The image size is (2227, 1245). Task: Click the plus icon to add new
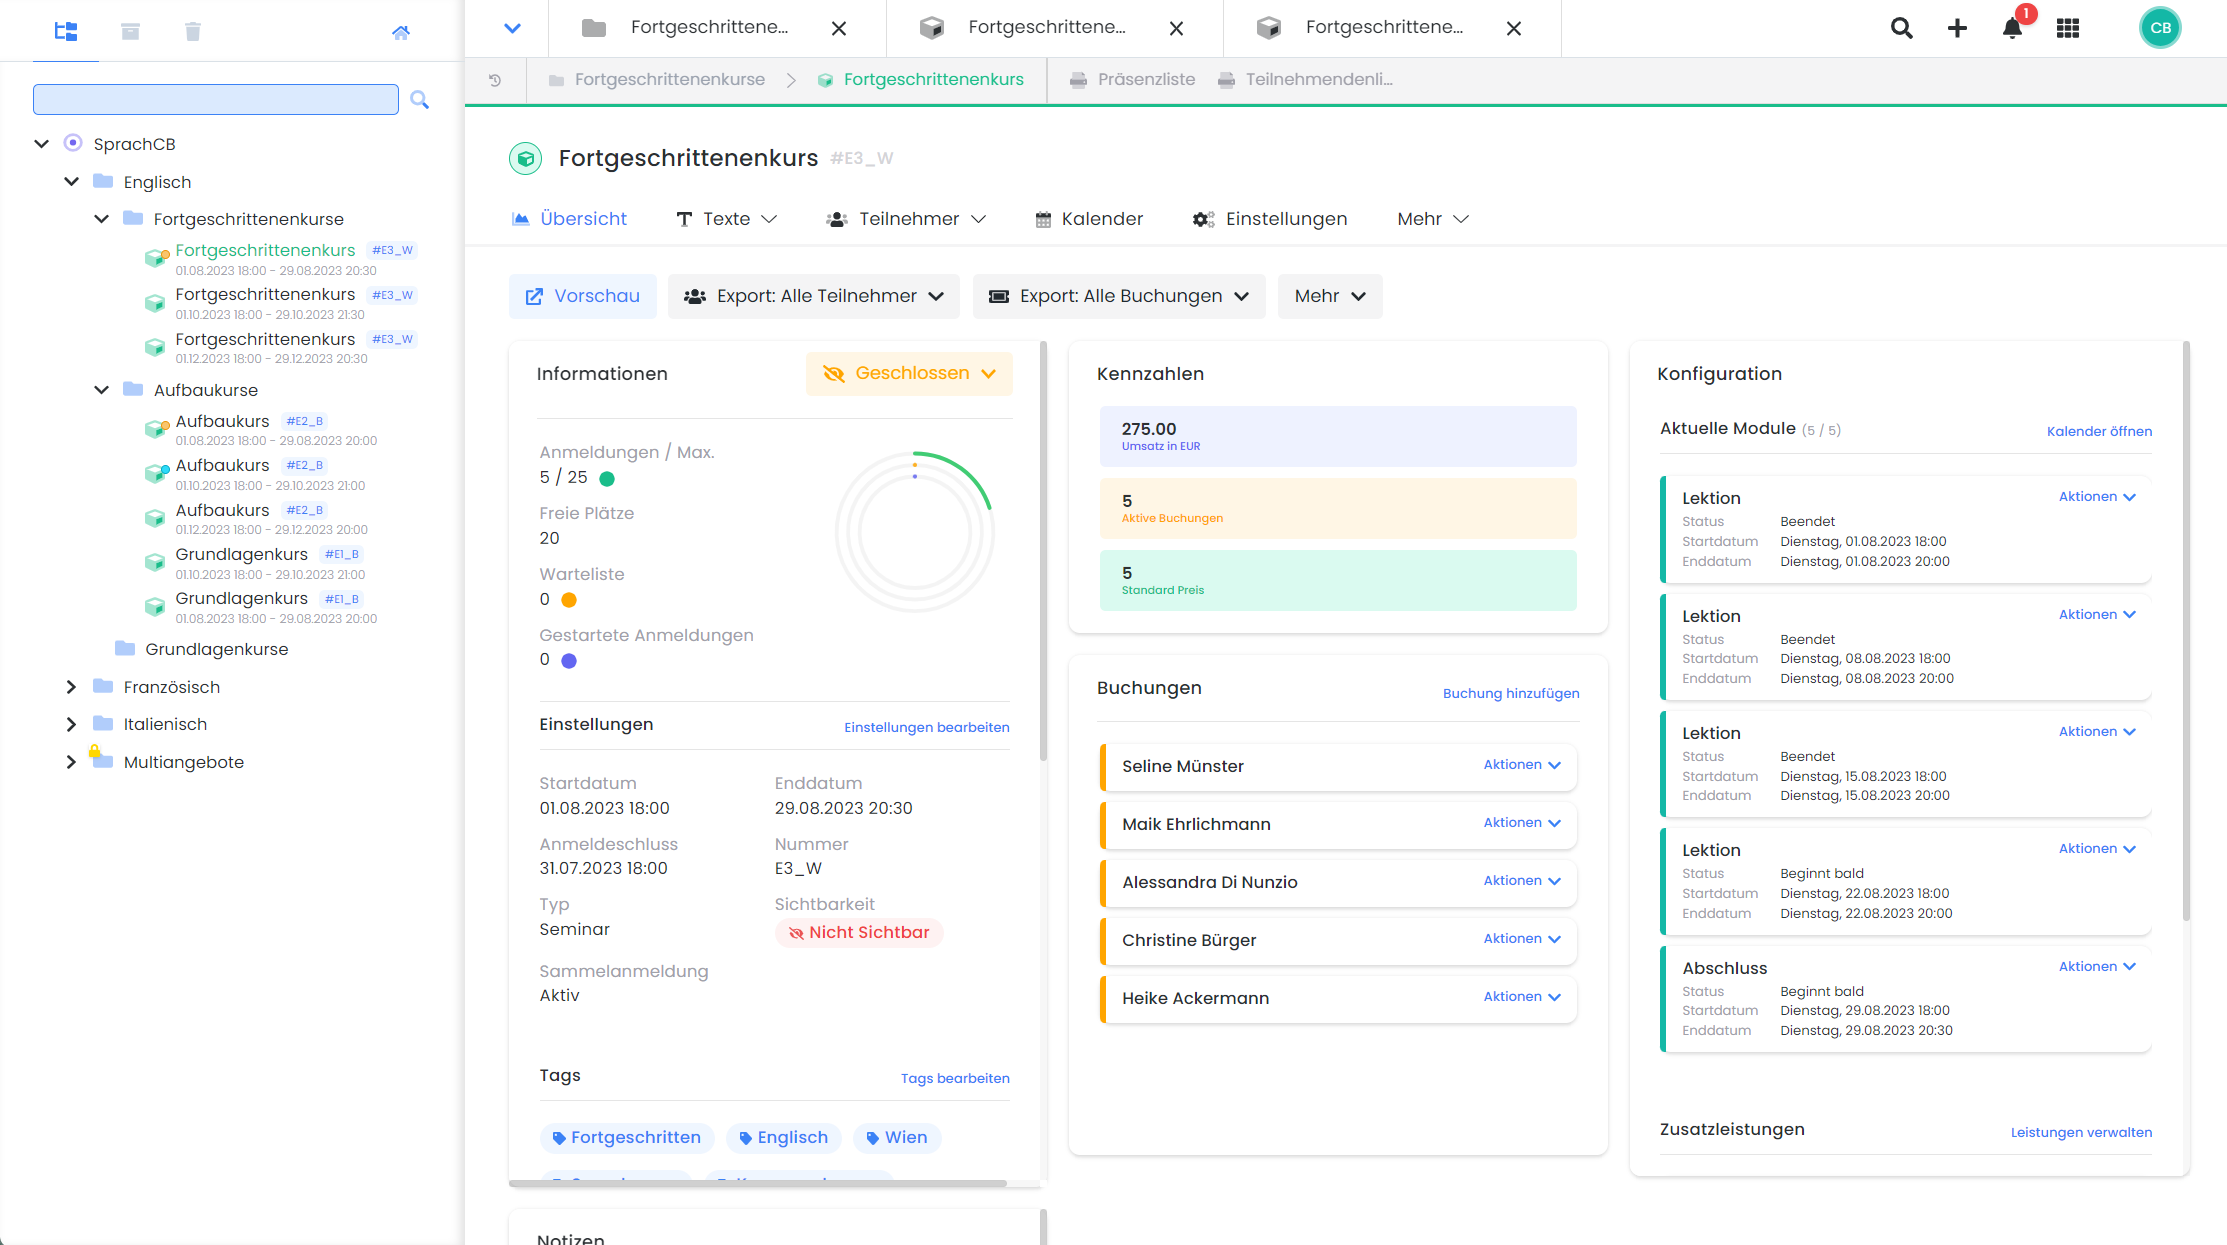(x=1957, y=28)
